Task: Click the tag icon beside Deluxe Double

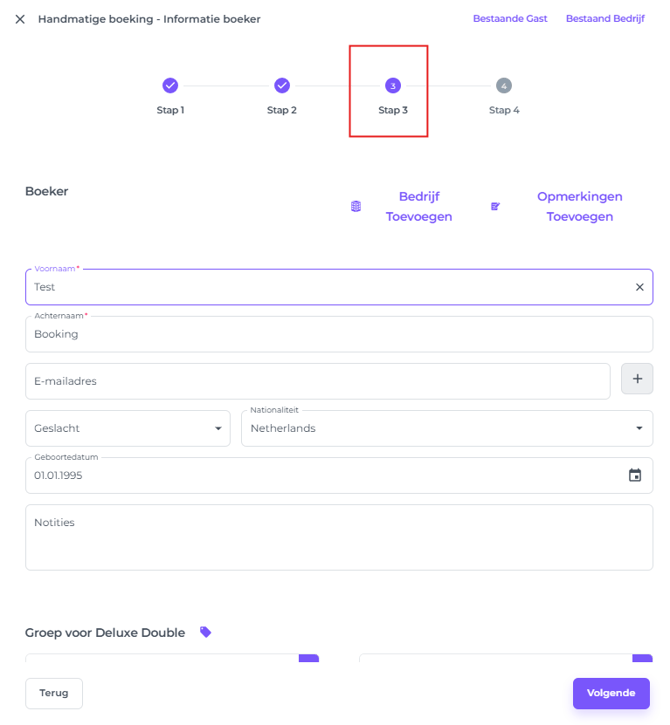Action: pyautogui.click(x=206, y=632)
